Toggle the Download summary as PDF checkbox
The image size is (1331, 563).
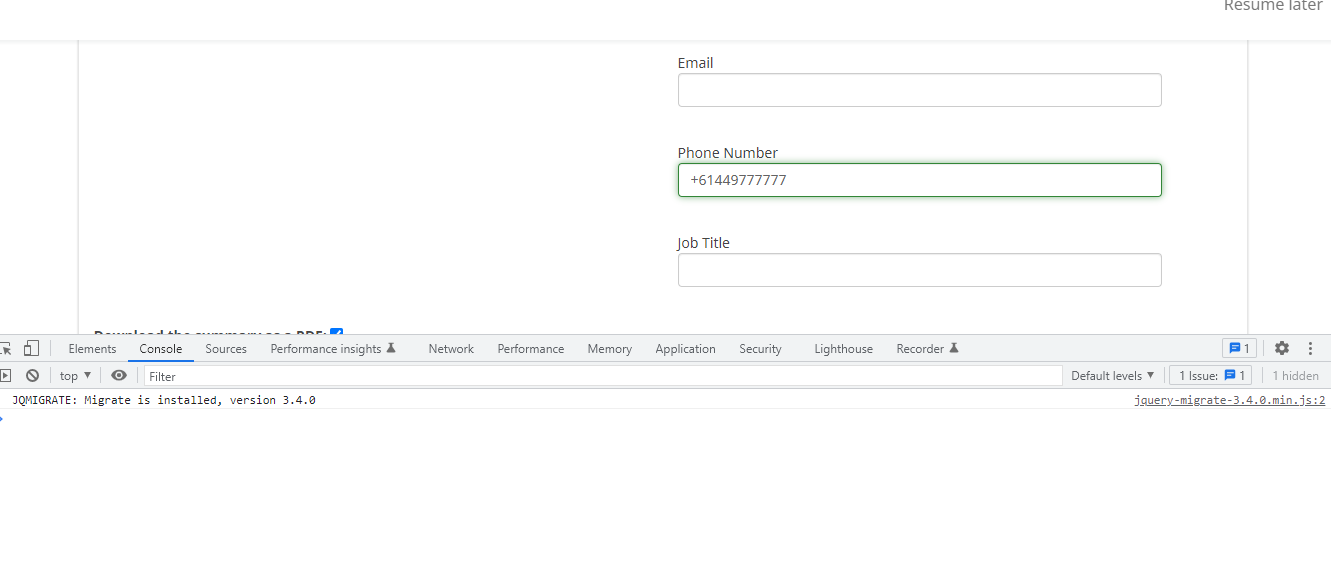[337, 333]
